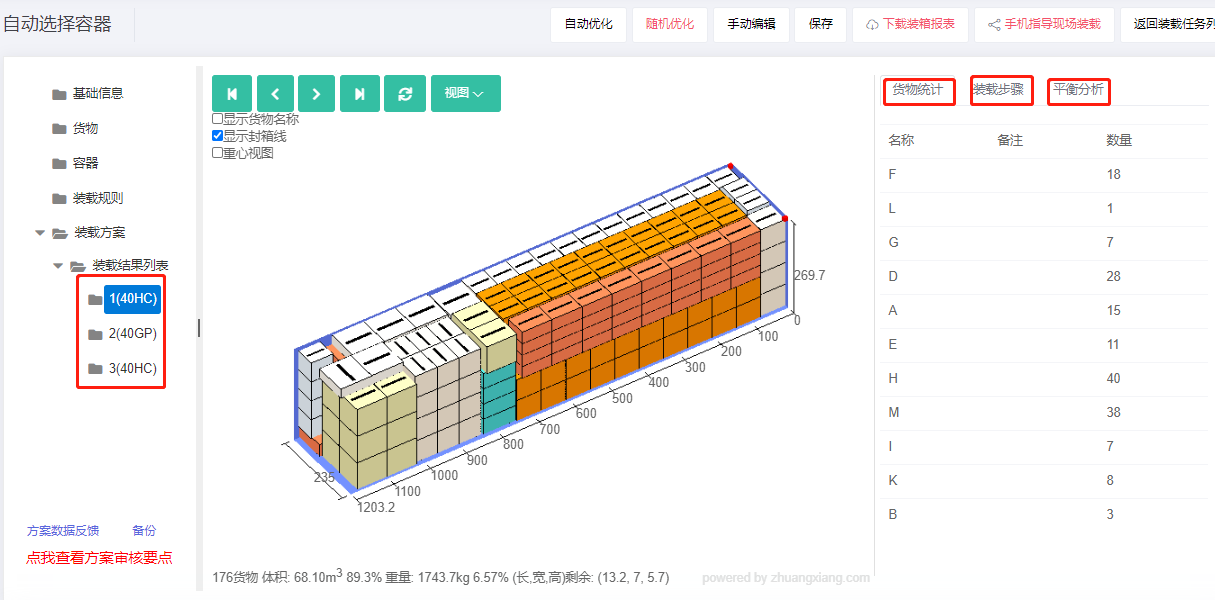Click folder icon beside 基础信息
Screen dimensions: 1215x600
click(59, 94)
